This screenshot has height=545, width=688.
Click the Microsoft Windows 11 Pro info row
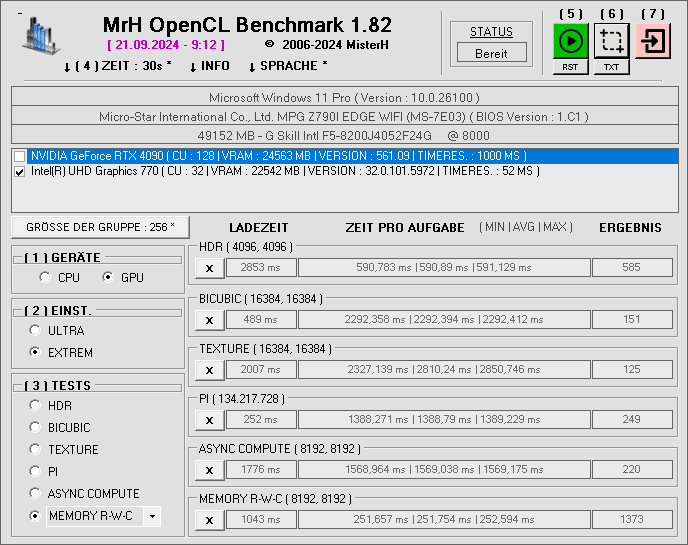(x=345, y=97)
